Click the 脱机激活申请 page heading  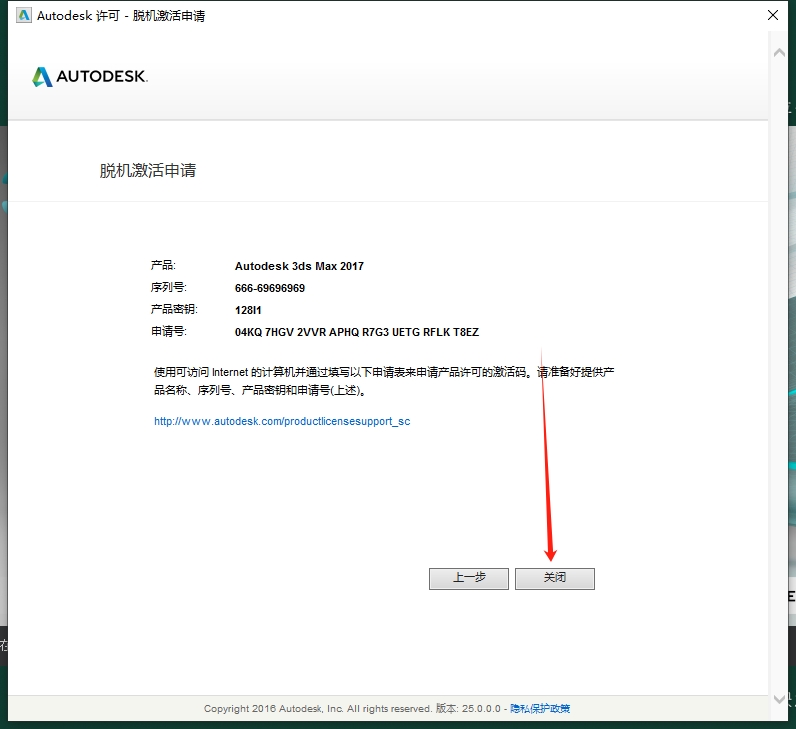click(x=148, y=170)
